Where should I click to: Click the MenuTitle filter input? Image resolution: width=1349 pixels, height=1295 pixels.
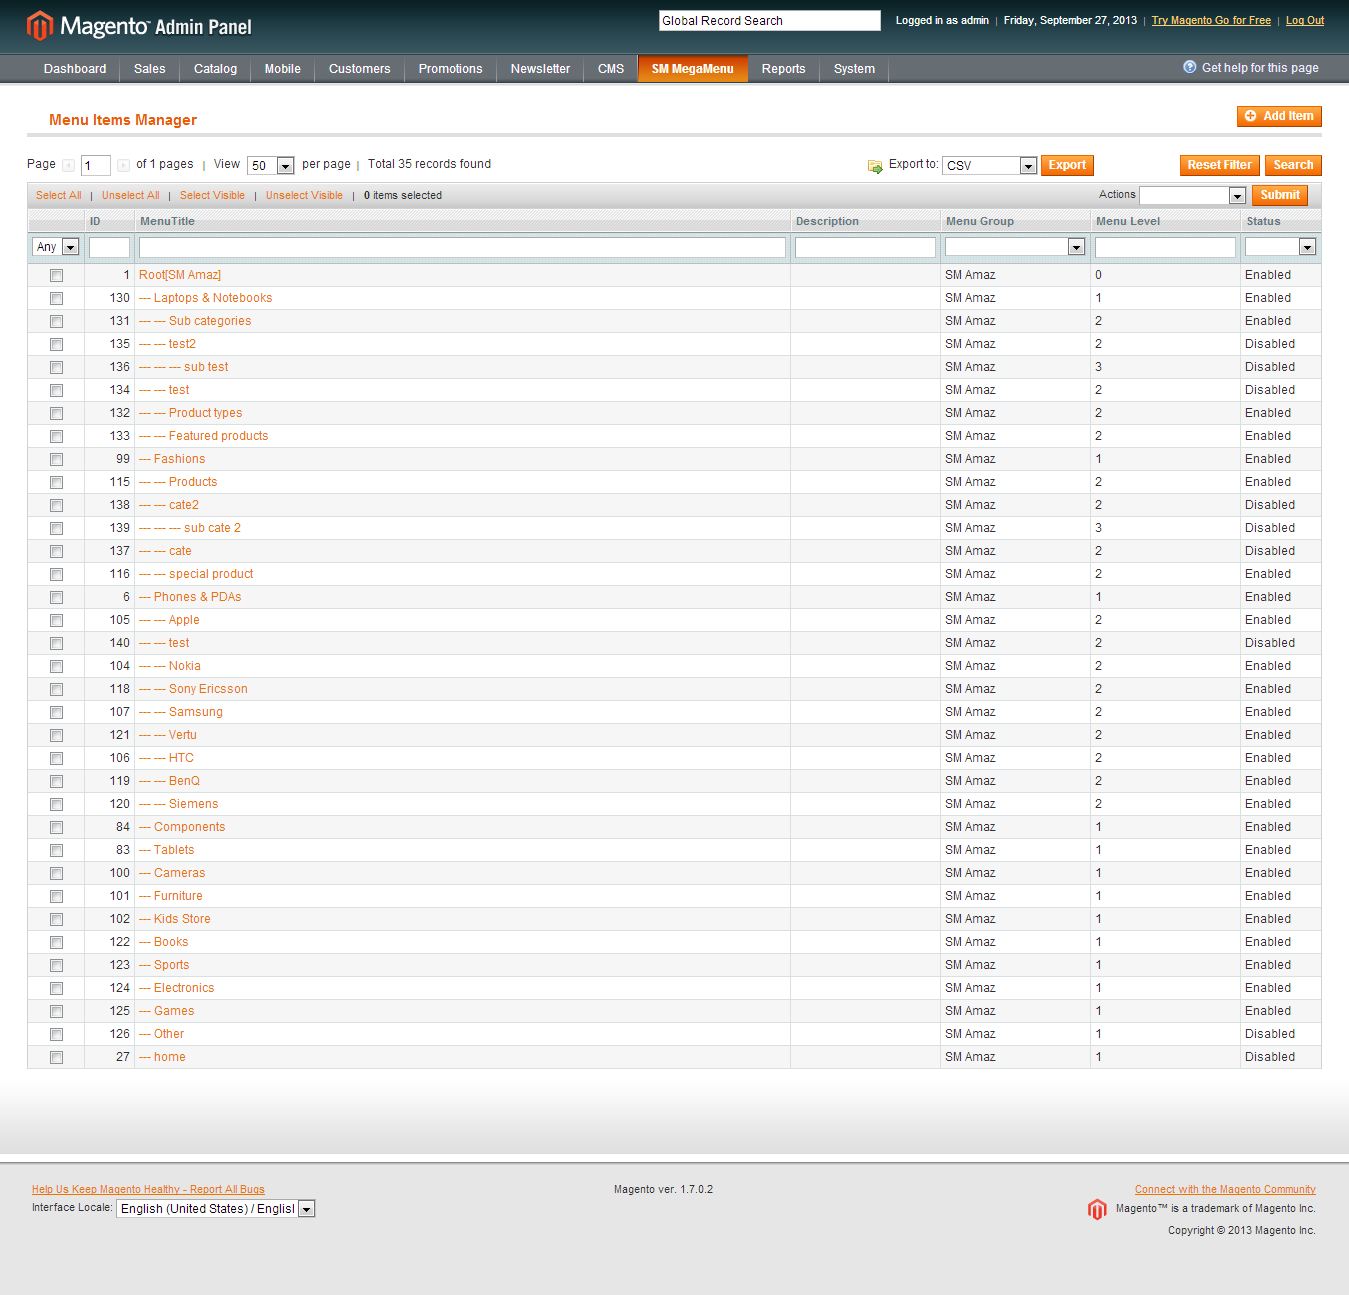pyautogui.click(x=462, y=247)
